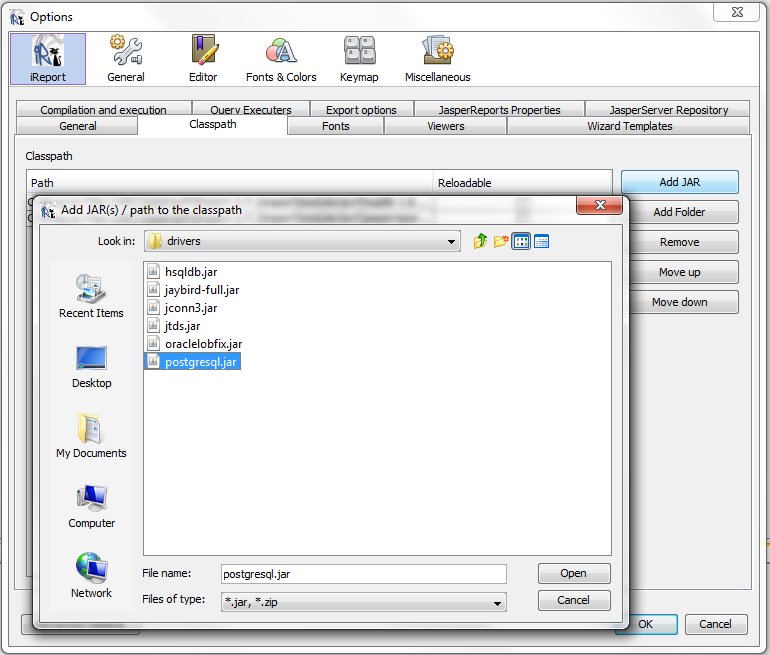Expand the Look in folder dropdown
Viewport: 770px width, 655px height.
452,241
